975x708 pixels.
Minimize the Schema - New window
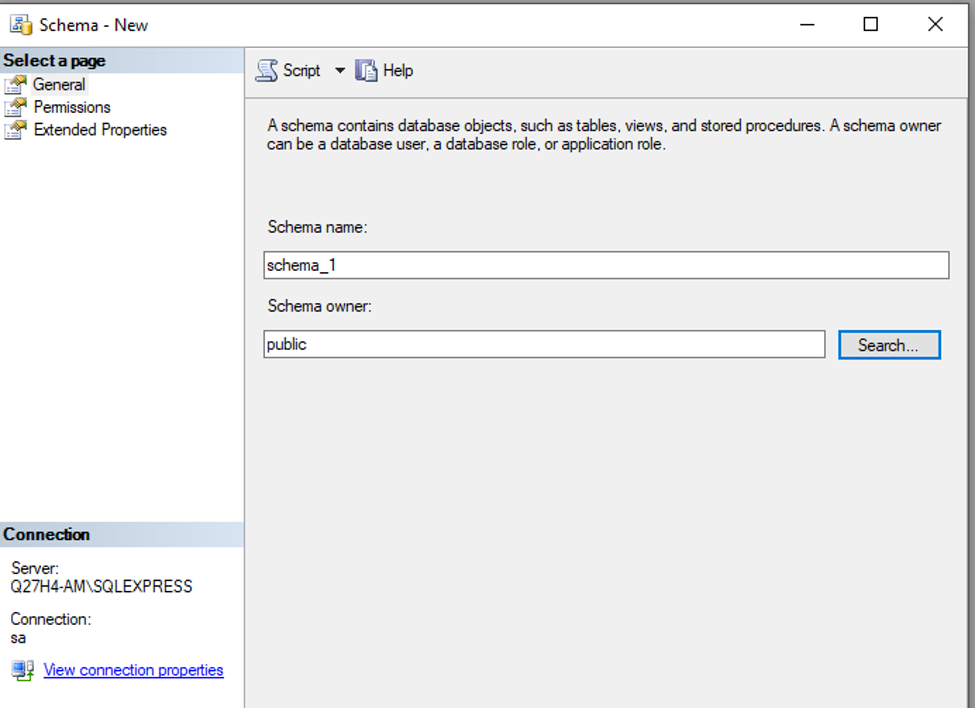pos(806,25)
